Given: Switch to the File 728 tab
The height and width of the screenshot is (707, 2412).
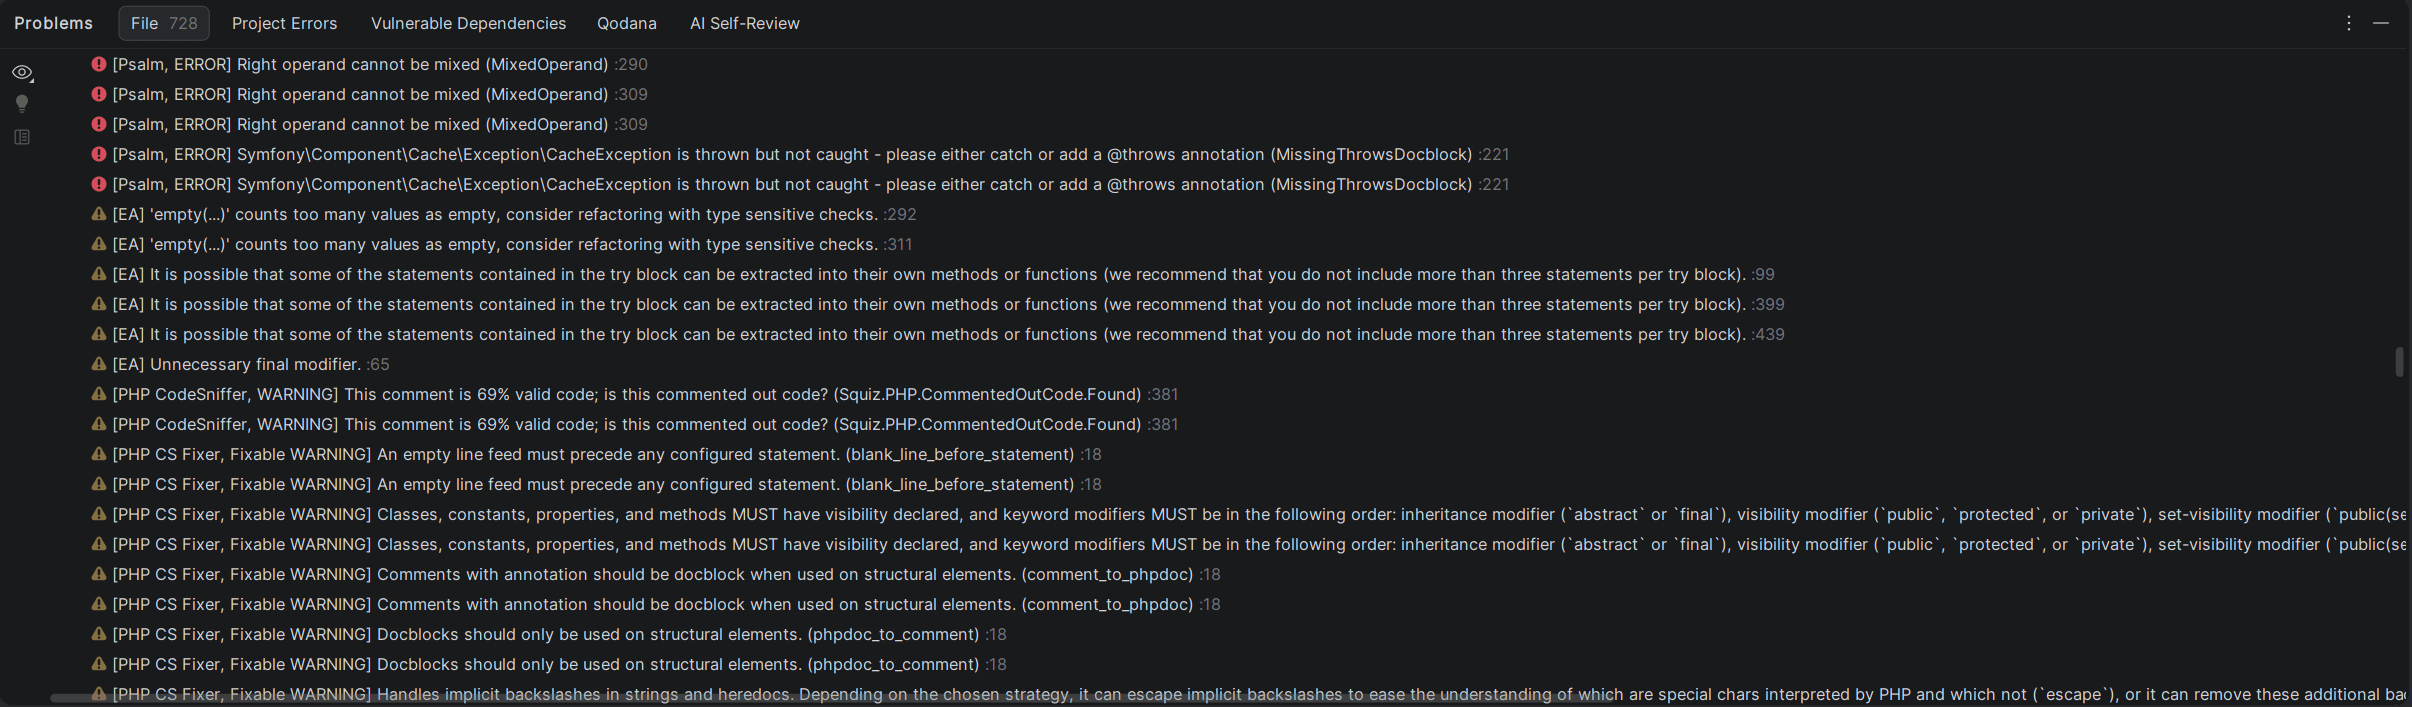Looking at the screenshot, I should pos(164,23).
